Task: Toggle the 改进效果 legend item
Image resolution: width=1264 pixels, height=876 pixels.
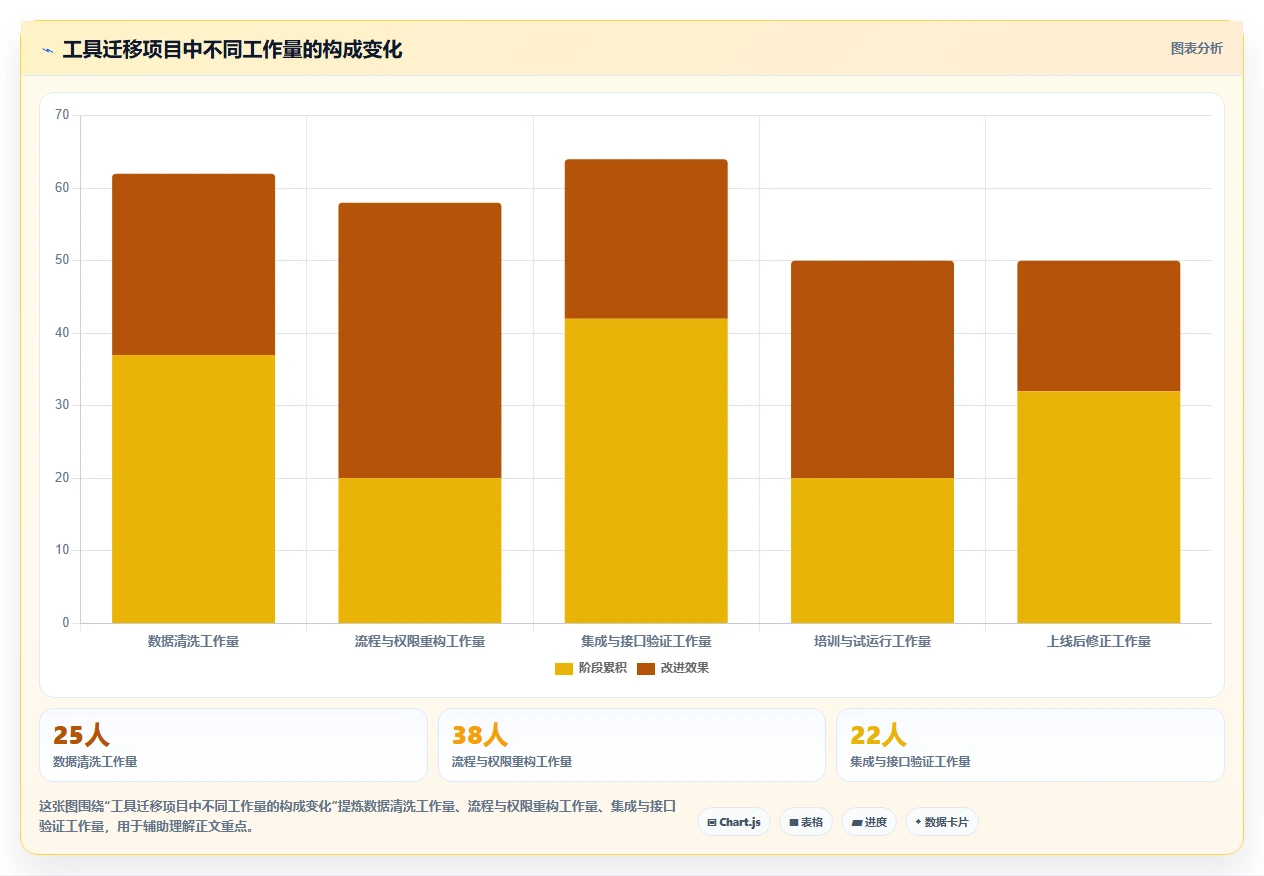Action: point(673,668)
